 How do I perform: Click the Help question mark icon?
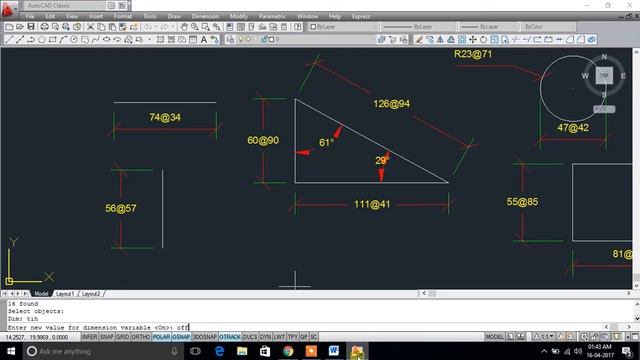coord(298,27)
